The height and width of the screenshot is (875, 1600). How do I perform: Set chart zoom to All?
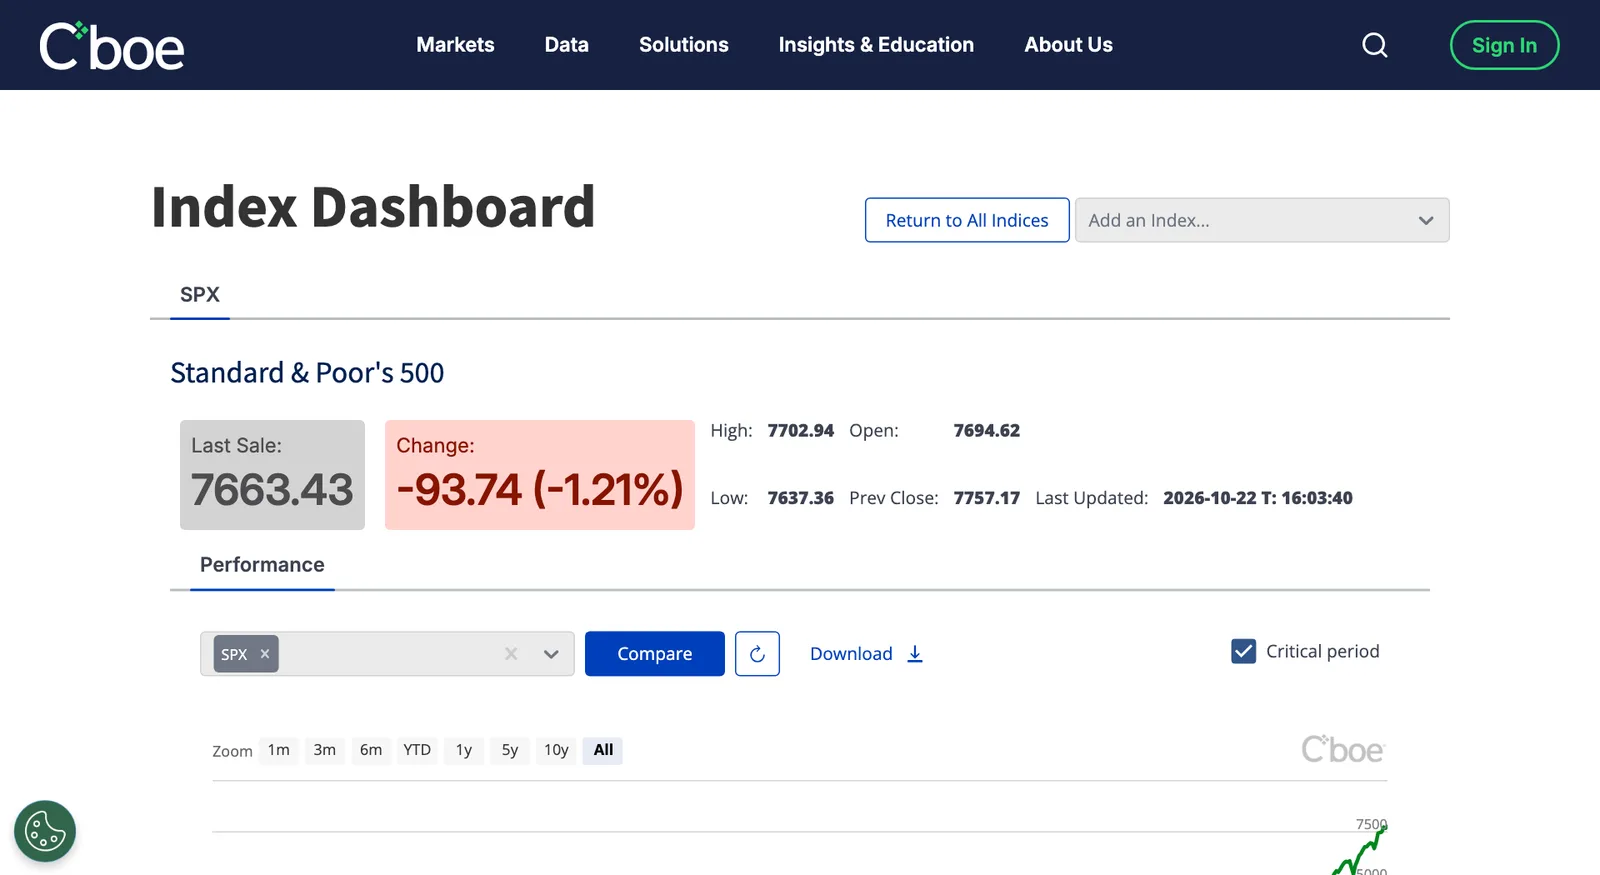[x=603, y=750]
